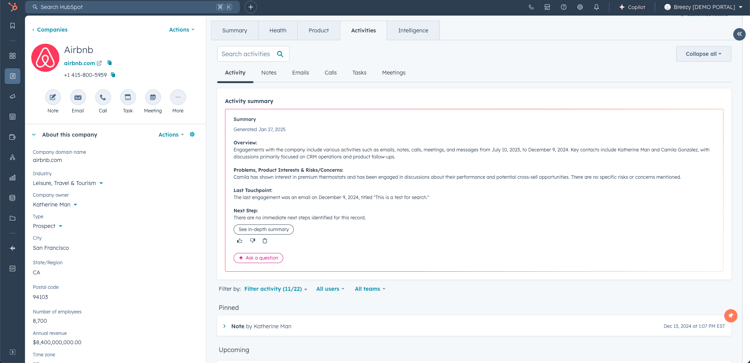The height and width of the screenshot is (363, 750).
Task: Select the Tasks activity sub-tab
Action: 359,73
